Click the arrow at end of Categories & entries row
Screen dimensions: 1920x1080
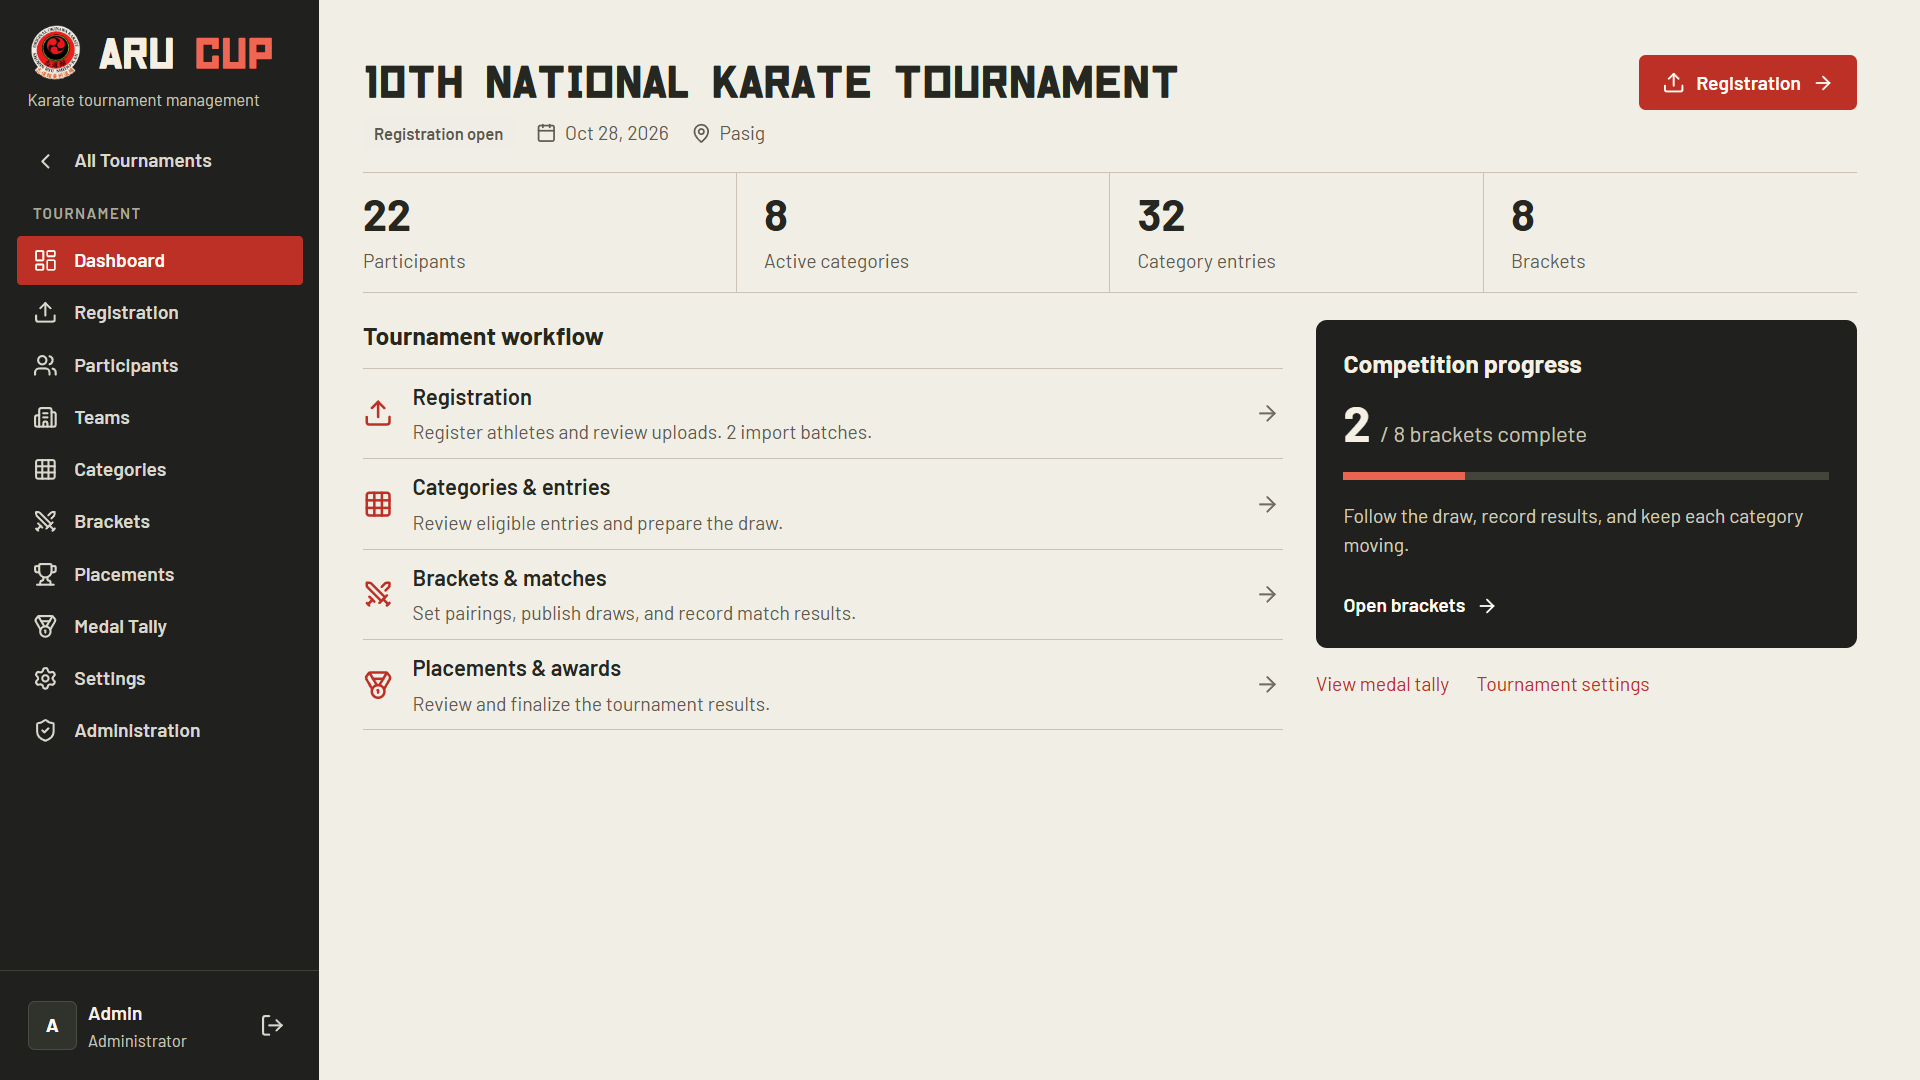coord(1267,505)
